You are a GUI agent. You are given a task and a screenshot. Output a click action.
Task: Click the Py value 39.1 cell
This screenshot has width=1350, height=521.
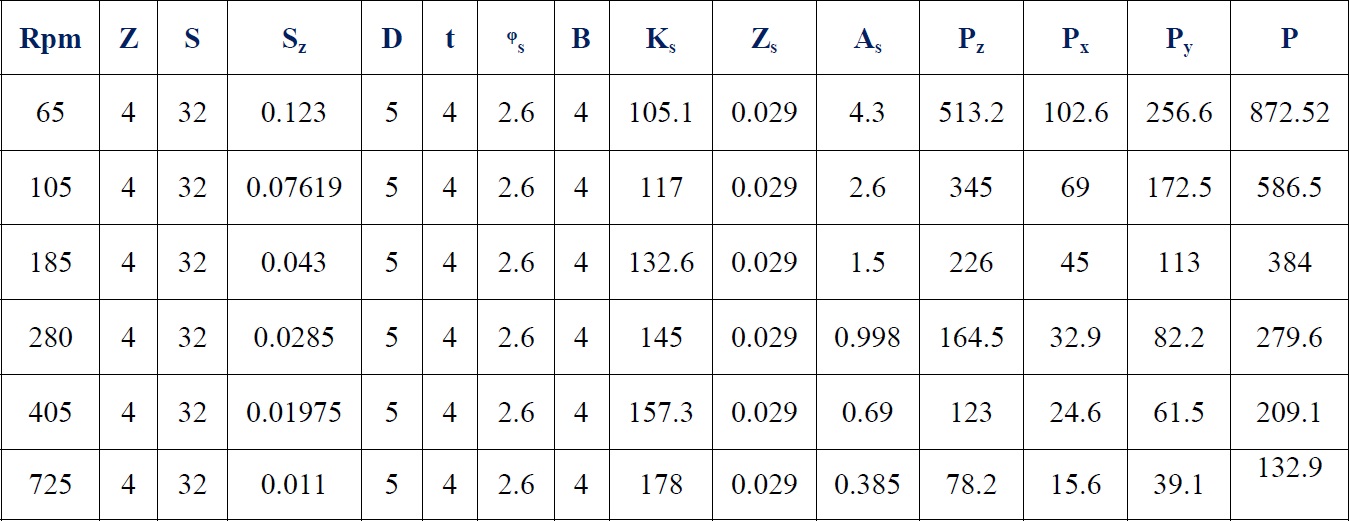(x=1179, y=484)
